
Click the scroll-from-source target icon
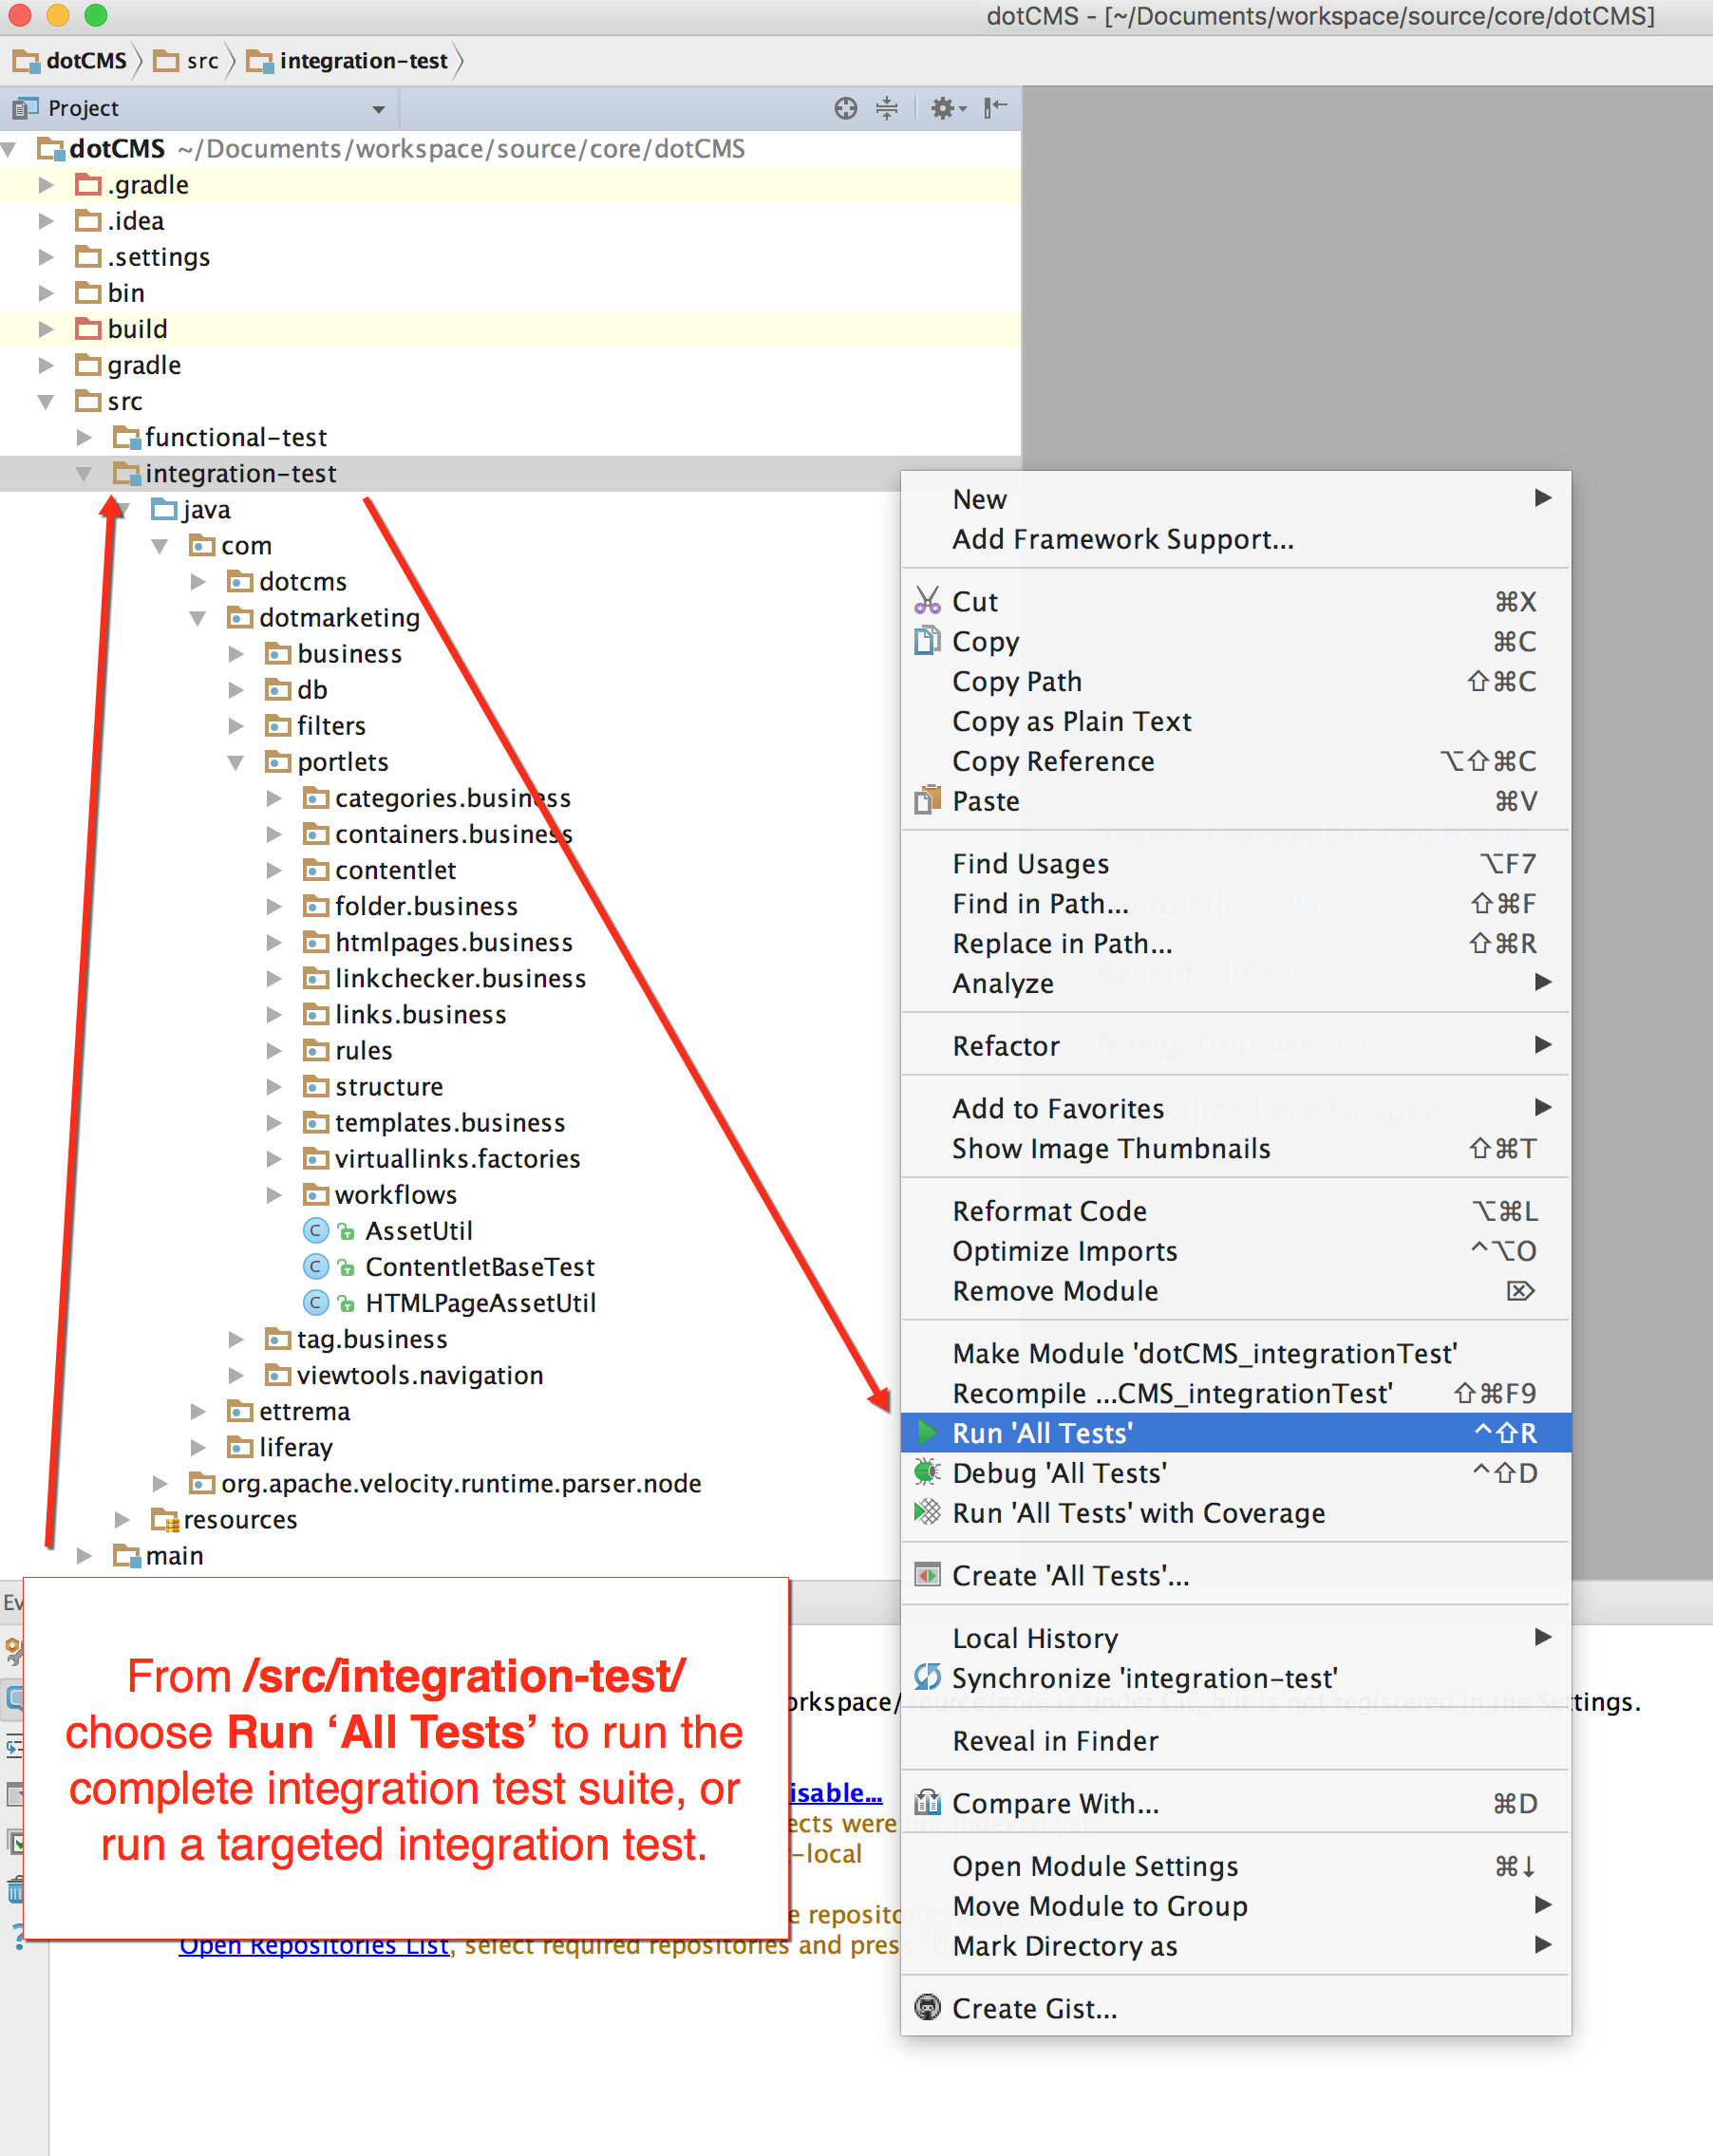point(845,108)
